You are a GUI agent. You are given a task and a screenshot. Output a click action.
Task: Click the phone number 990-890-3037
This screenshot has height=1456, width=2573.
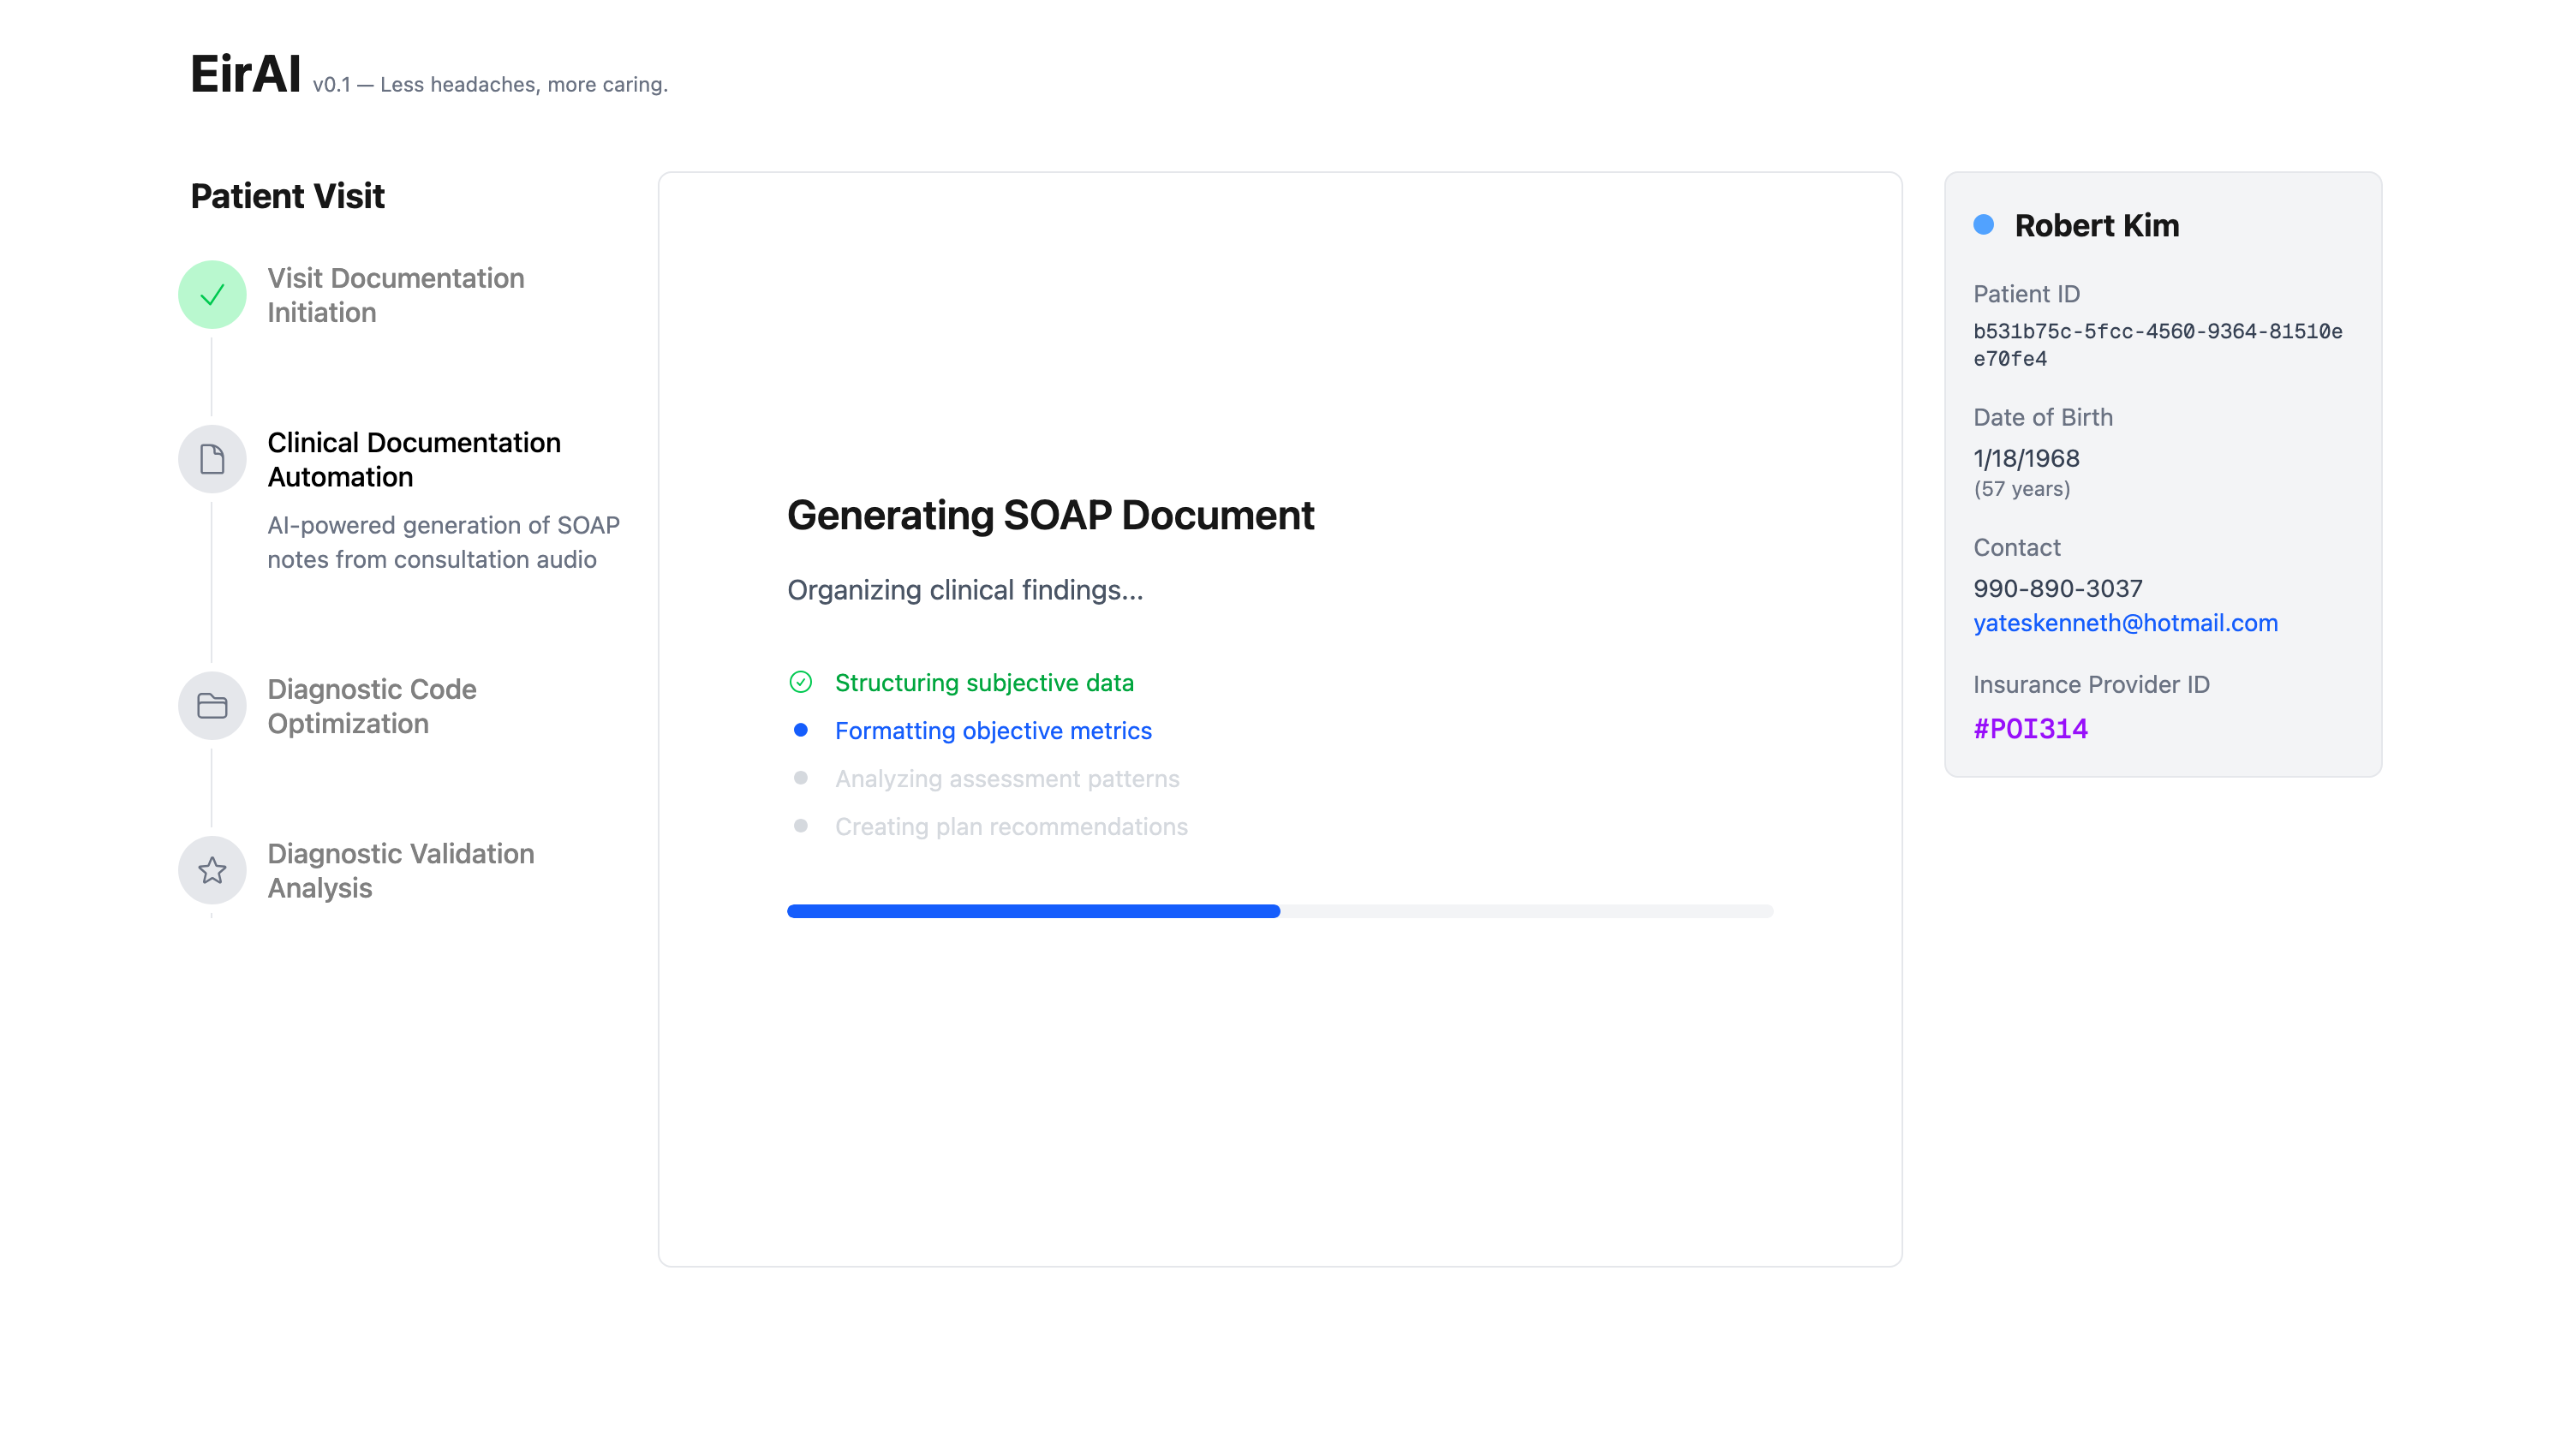click(2057, 588)
